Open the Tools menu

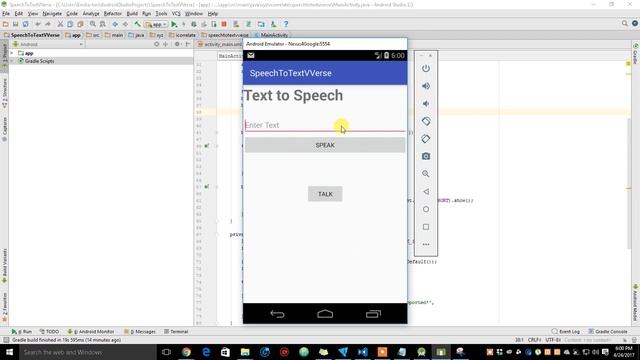161,13
